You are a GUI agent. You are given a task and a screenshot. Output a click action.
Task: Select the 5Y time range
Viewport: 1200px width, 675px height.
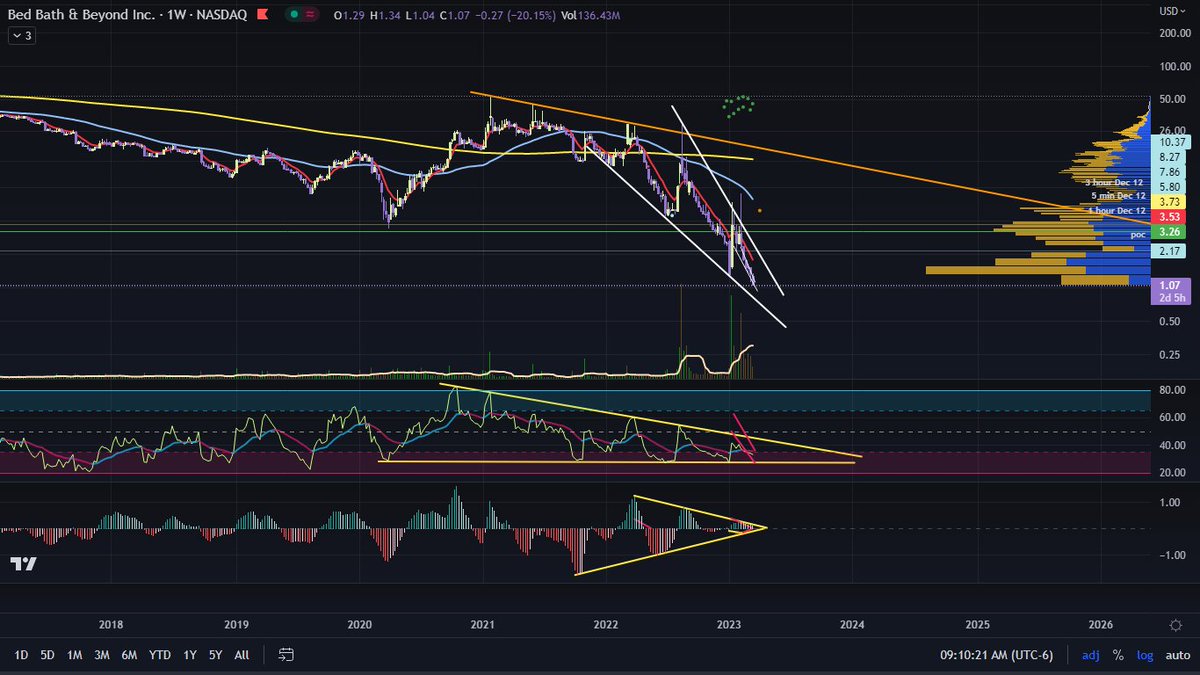[216, 655]
